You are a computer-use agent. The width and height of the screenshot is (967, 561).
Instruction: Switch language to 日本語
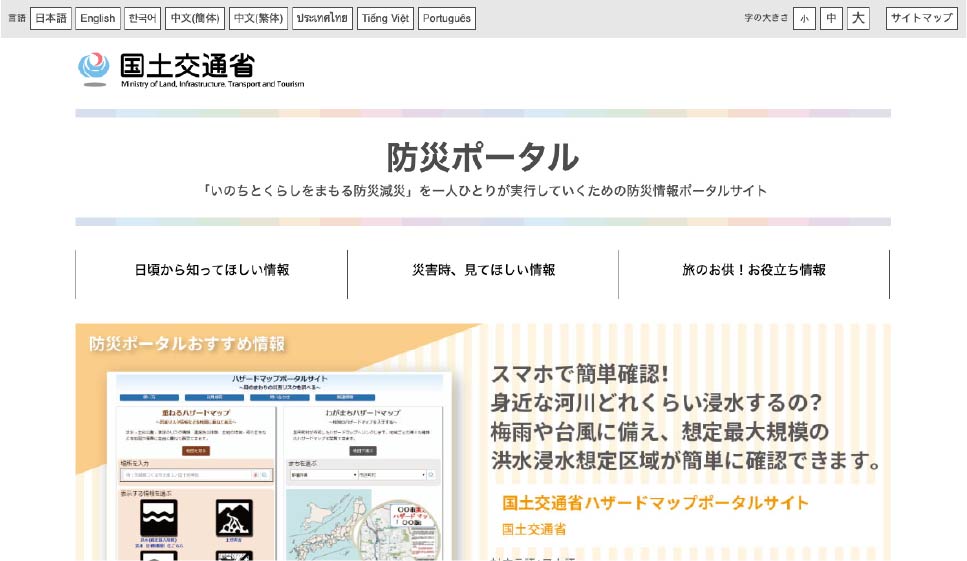click(51, 18)
